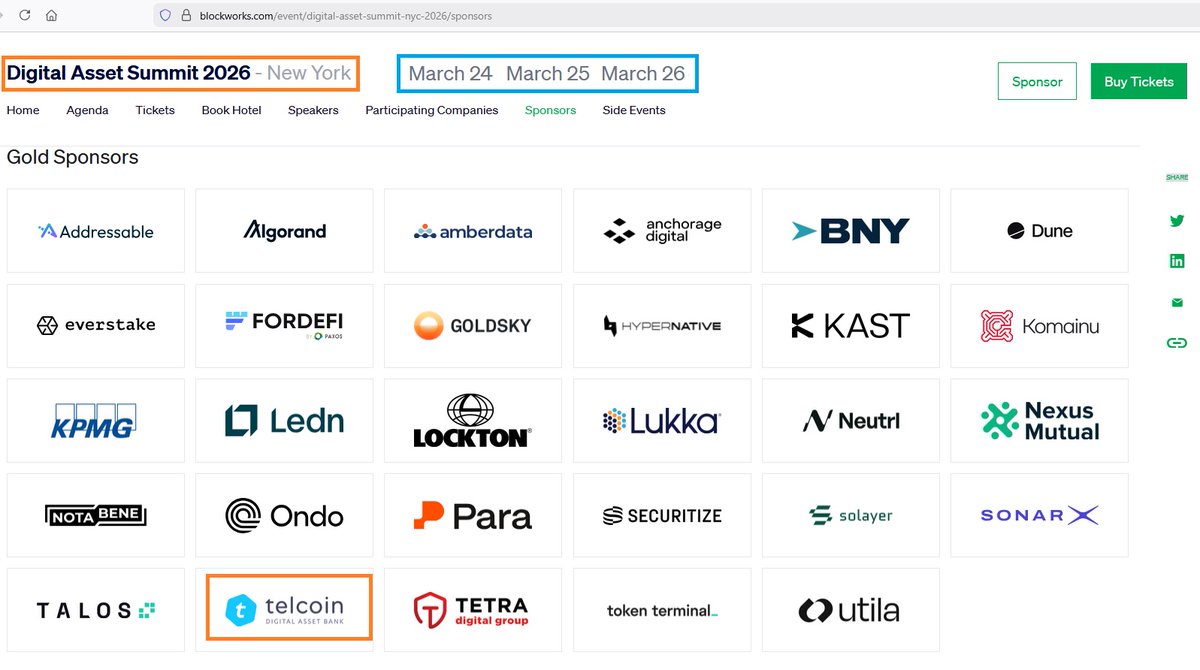Open the solayer sponsor logo
The height and width of the screenshot is (670, 1200).
(x=851, y=515)
